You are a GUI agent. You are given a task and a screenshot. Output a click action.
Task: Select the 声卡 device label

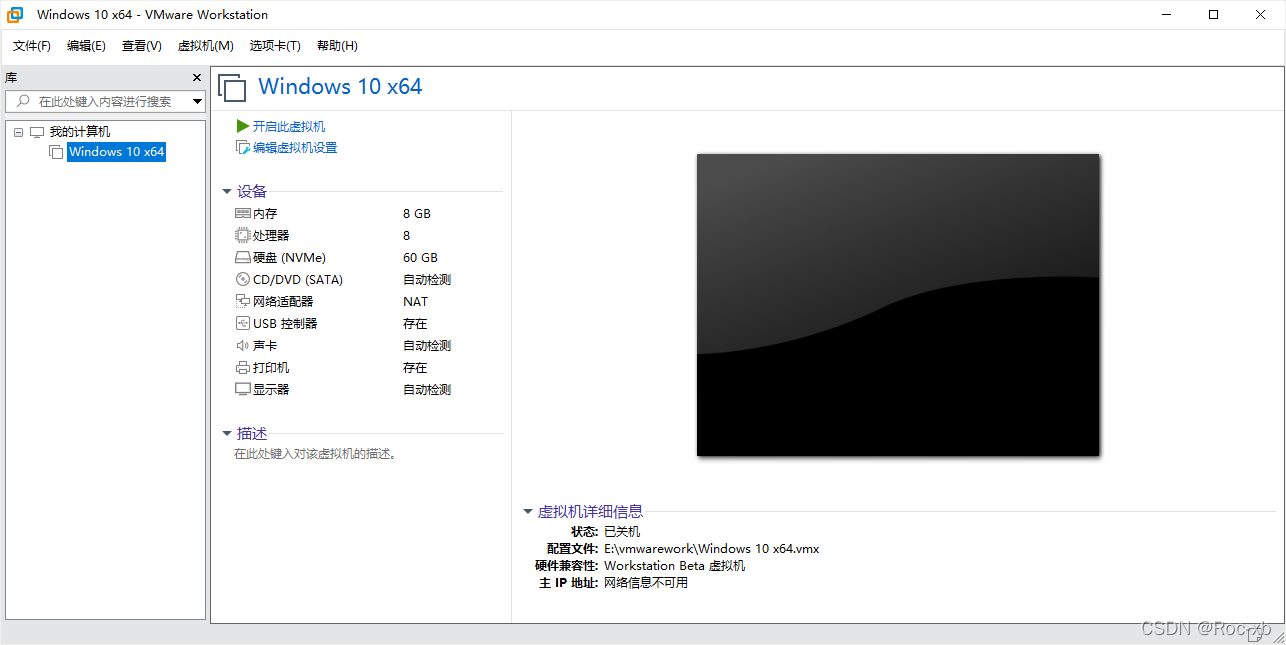[265, 346]
